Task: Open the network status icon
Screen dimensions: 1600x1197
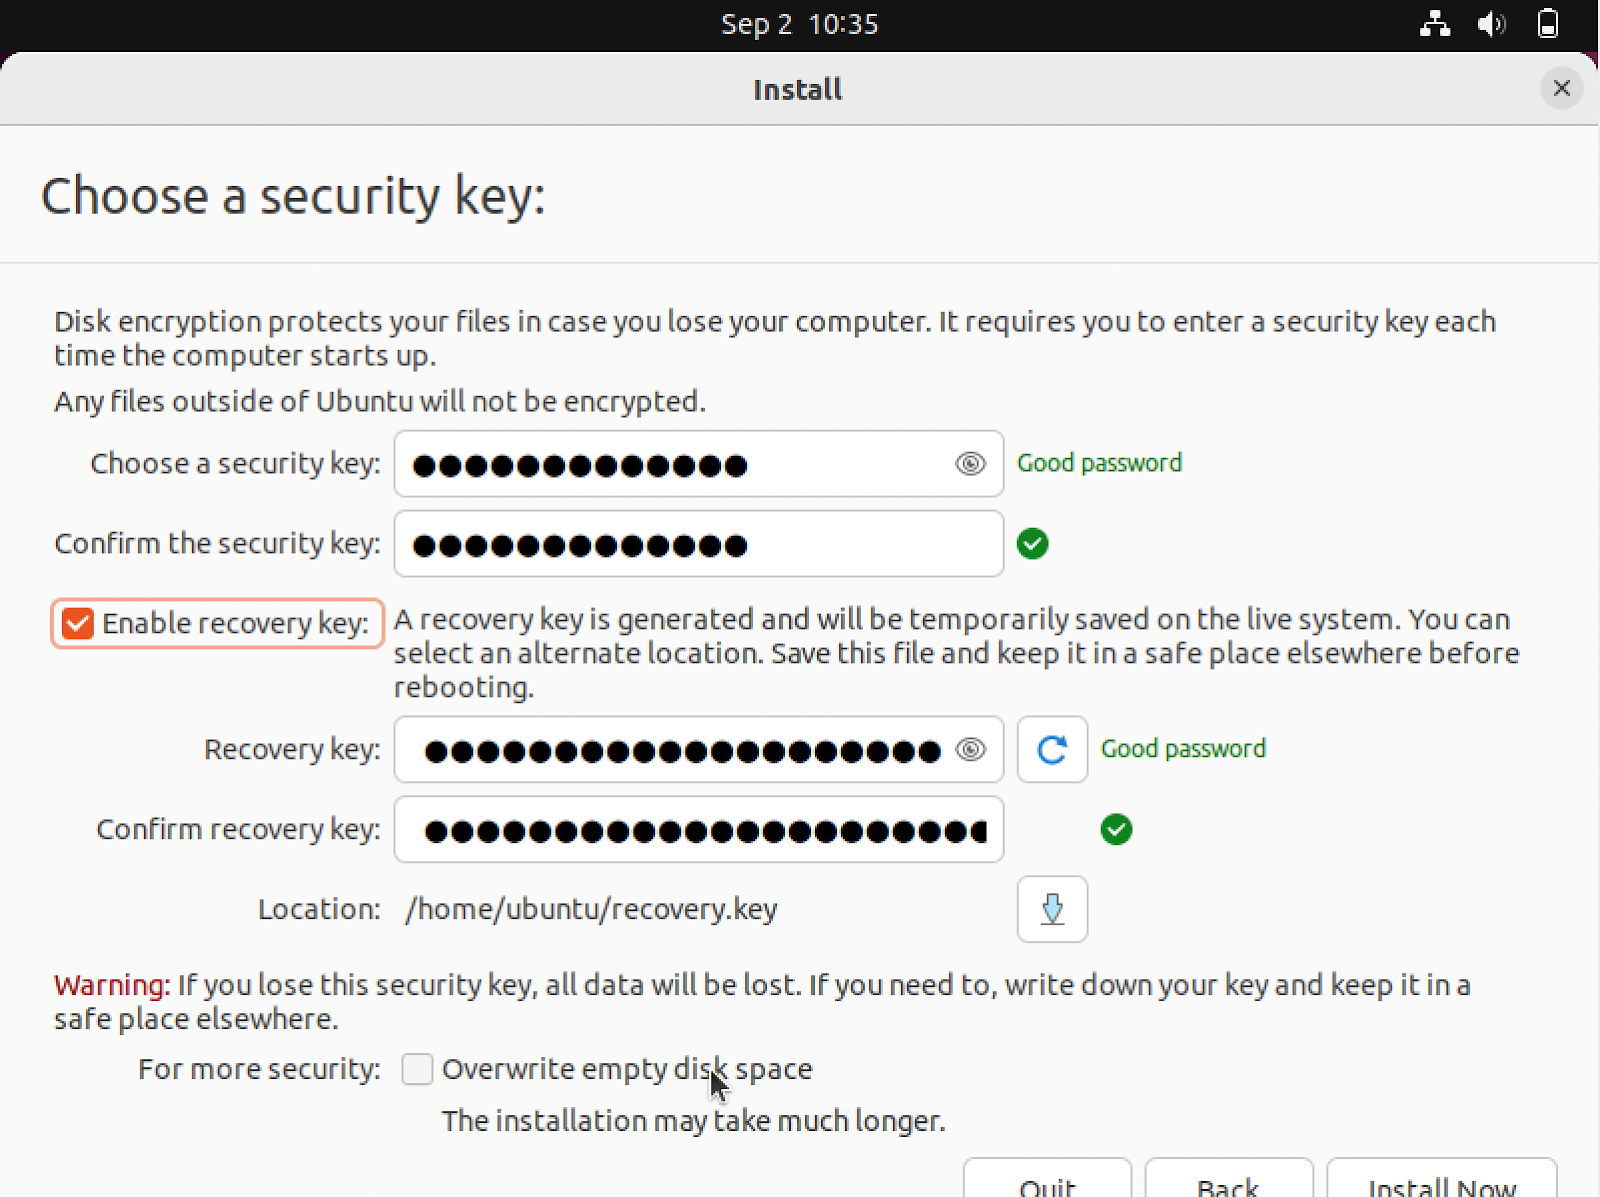Action: 1435,24
